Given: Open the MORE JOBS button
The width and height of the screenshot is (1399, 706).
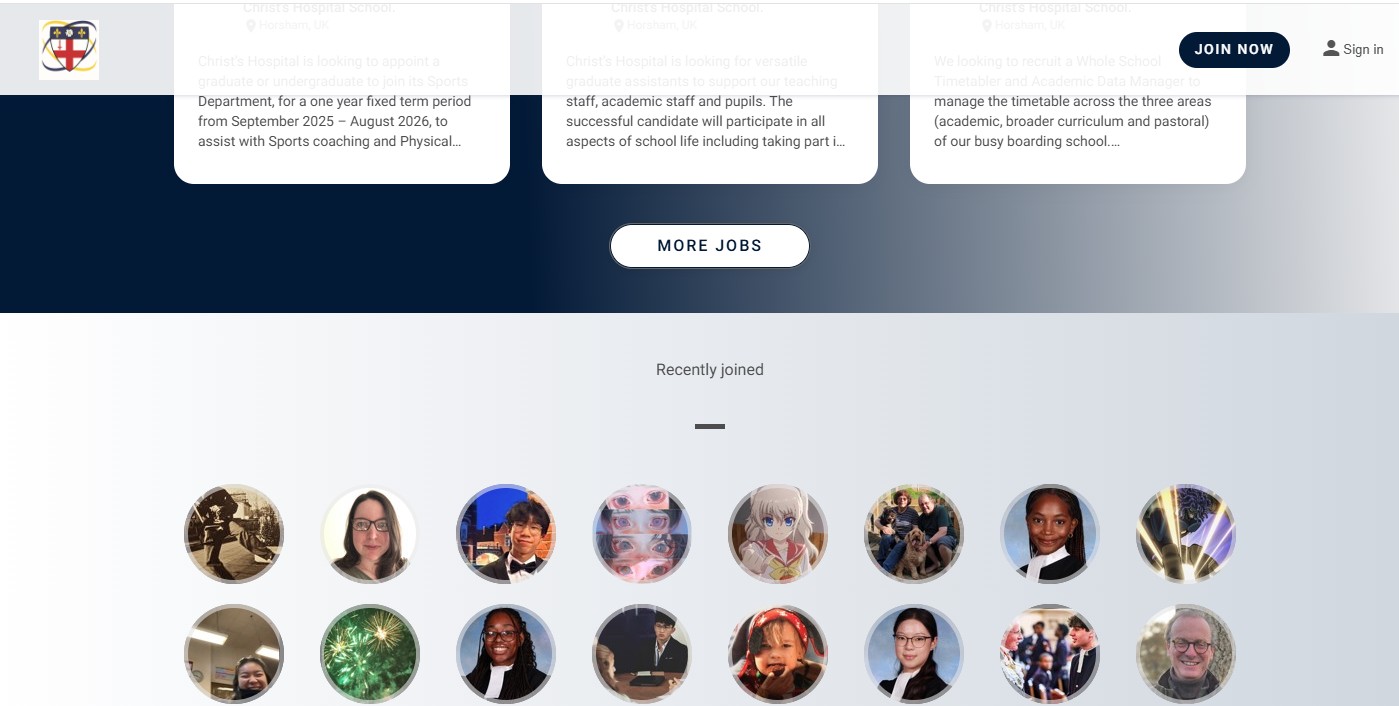Looking at the screenshot, I should 710,246.
